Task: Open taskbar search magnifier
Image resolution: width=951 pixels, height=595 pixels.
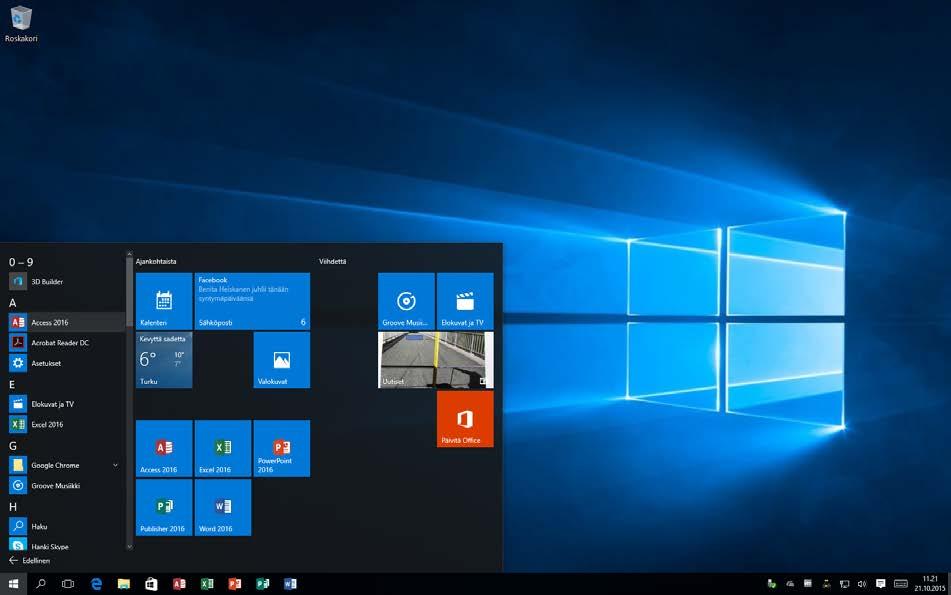Action: 41,583
